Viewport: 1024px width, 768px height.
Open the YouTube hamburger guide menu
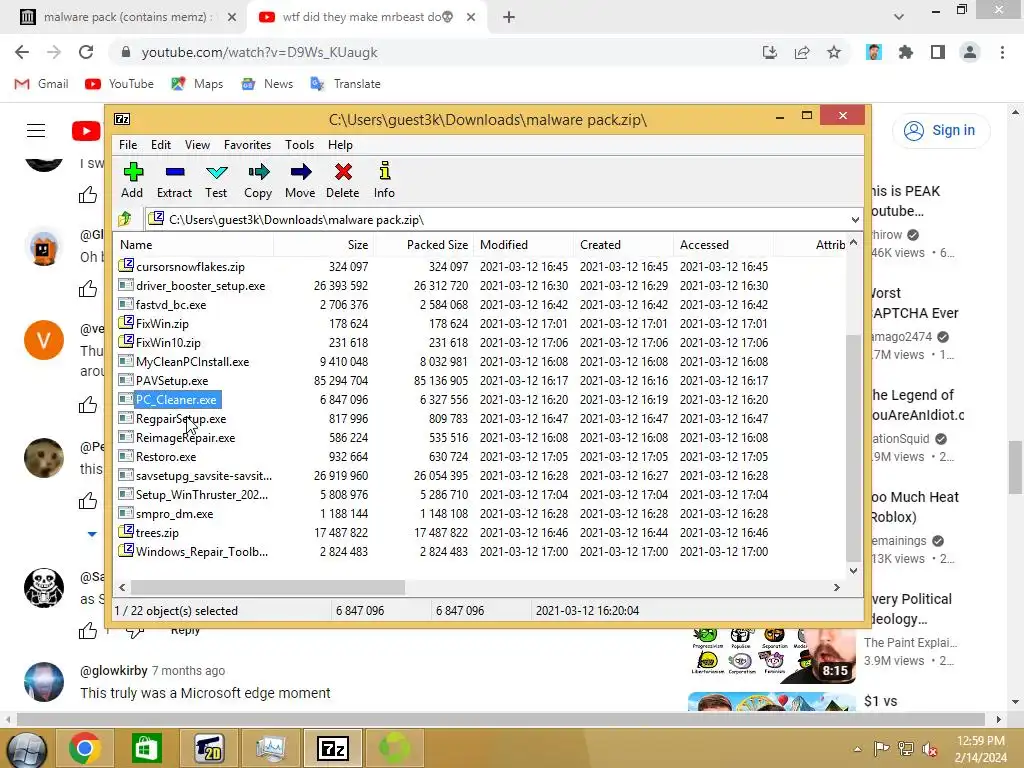pyautogui.click(x=36, y=131)
